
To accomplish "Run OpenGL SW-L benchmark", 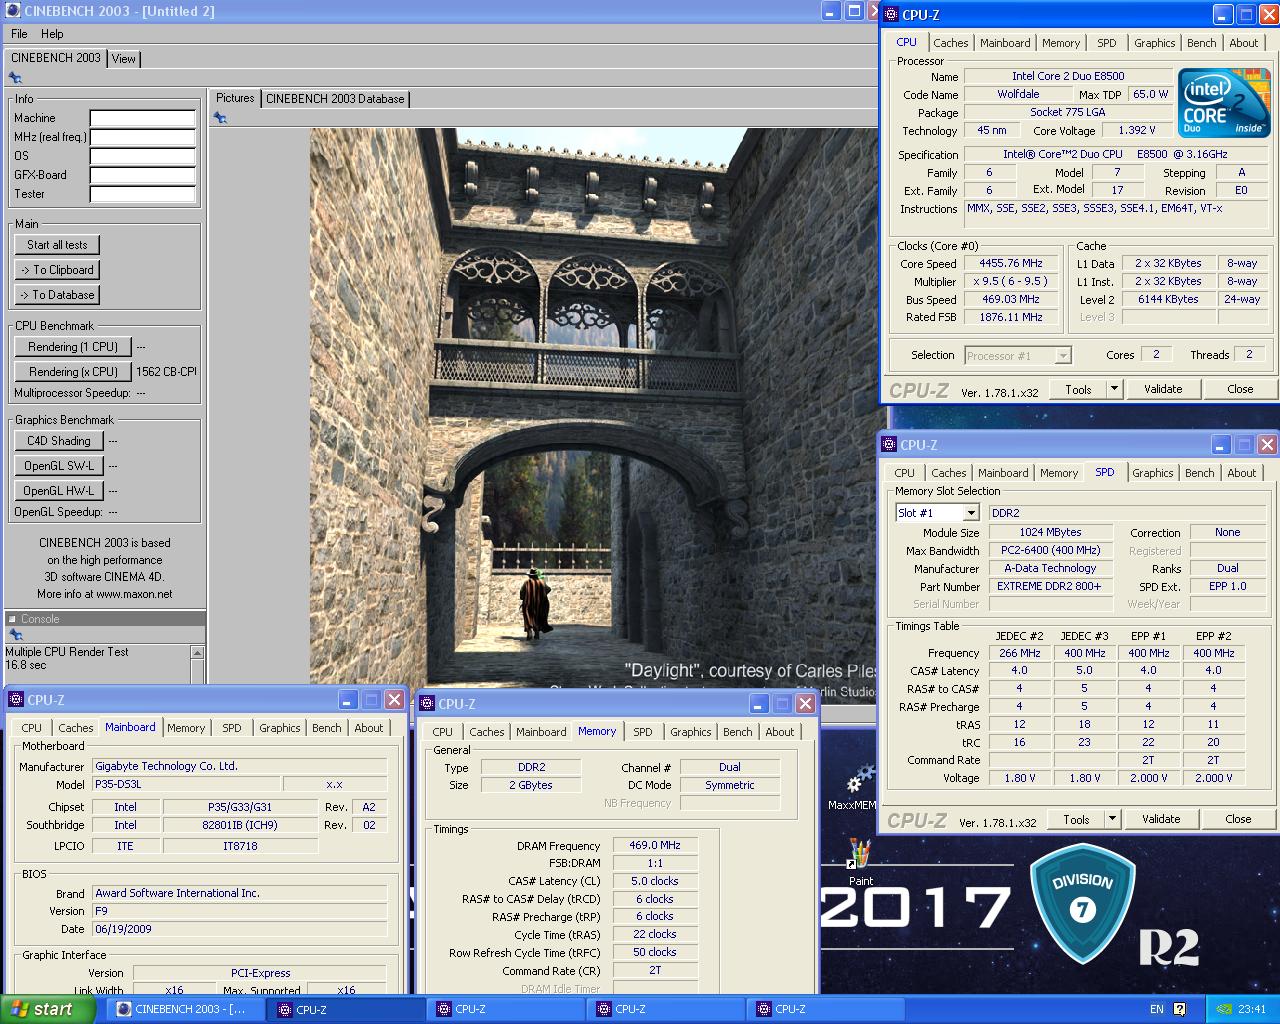I will (58, 466).
